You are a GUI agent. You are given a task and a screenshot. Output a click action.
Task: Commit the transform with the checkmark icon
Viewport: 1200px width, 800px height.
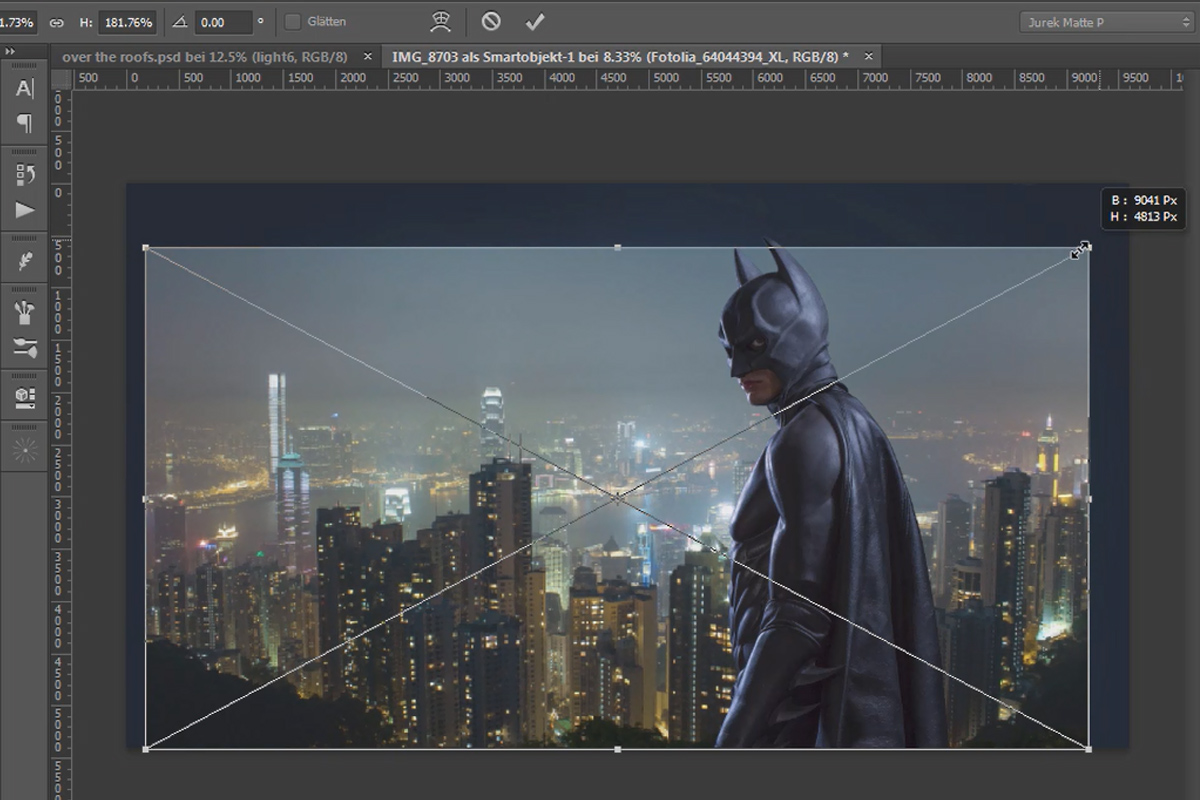click(x=535, y=21)
